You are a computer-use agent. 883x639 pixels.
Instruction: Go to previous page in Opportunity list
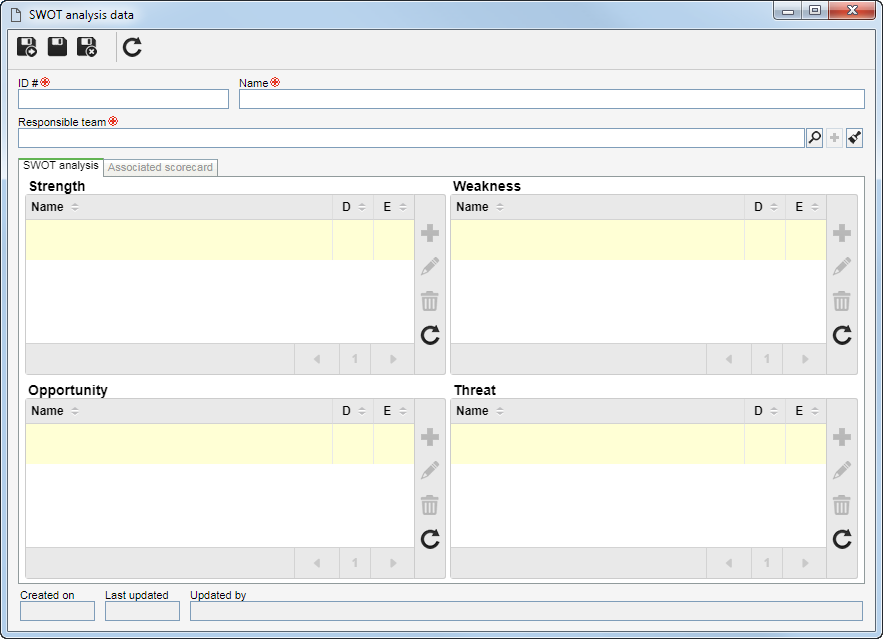[x=317, y=563]
